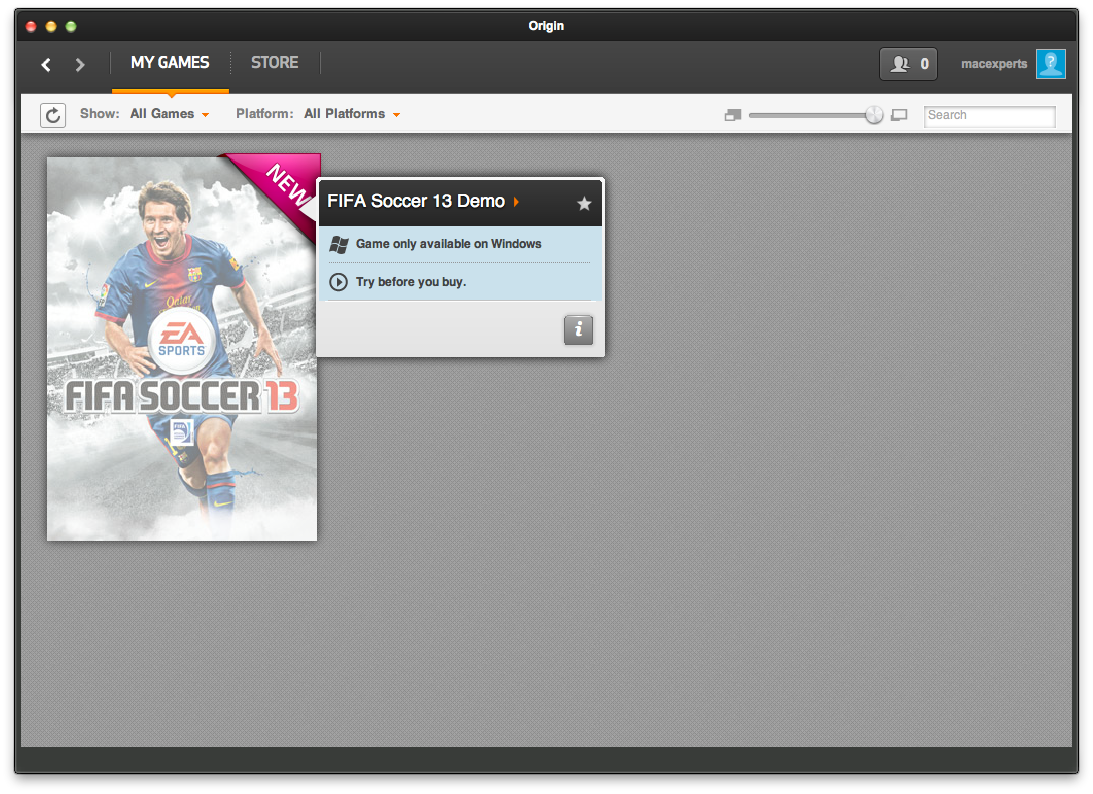Image resolution: width=1093 pixels, height=794 pixels.
Task: Click the large thumbnails size icon
Action: tap(899, 115)
